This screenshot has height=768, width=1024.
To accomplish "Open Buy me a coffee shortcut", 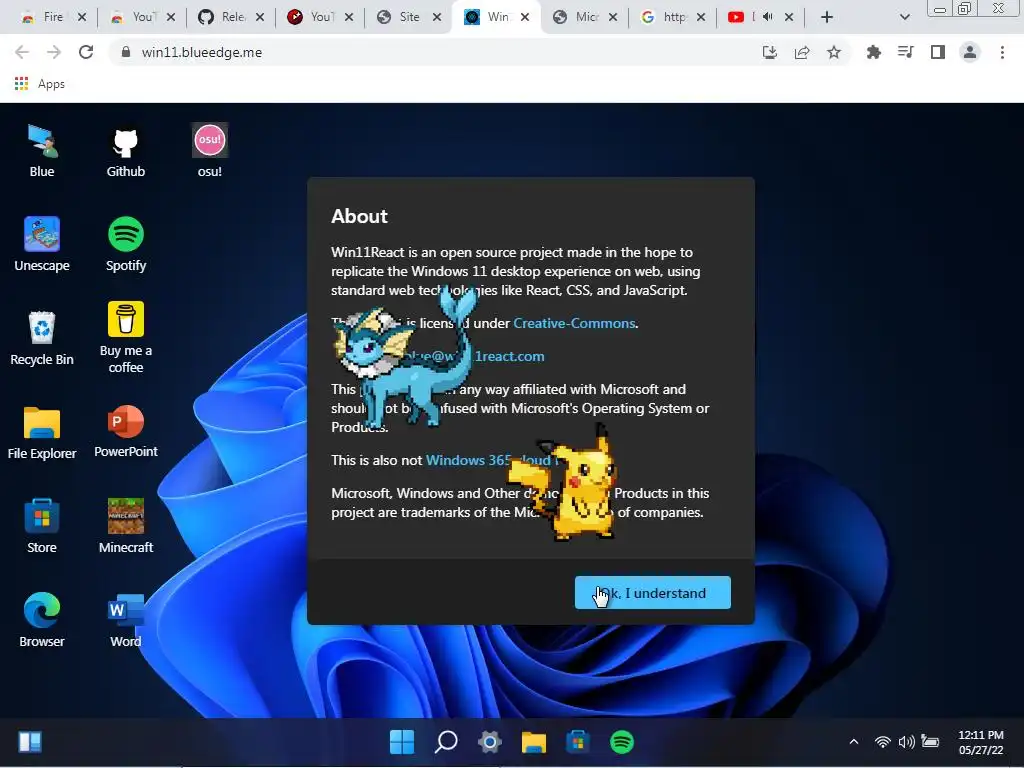I will pos(125,338).
